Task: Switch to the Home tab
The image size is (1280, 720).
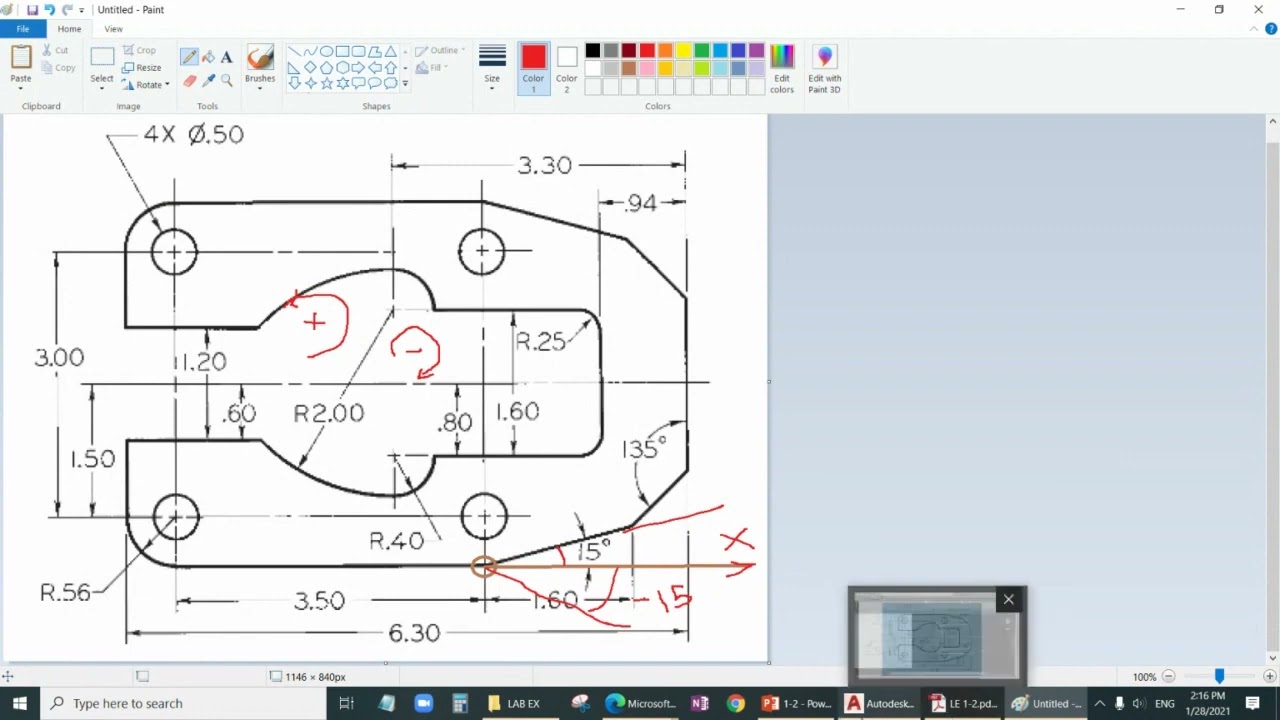Action: 69,29
